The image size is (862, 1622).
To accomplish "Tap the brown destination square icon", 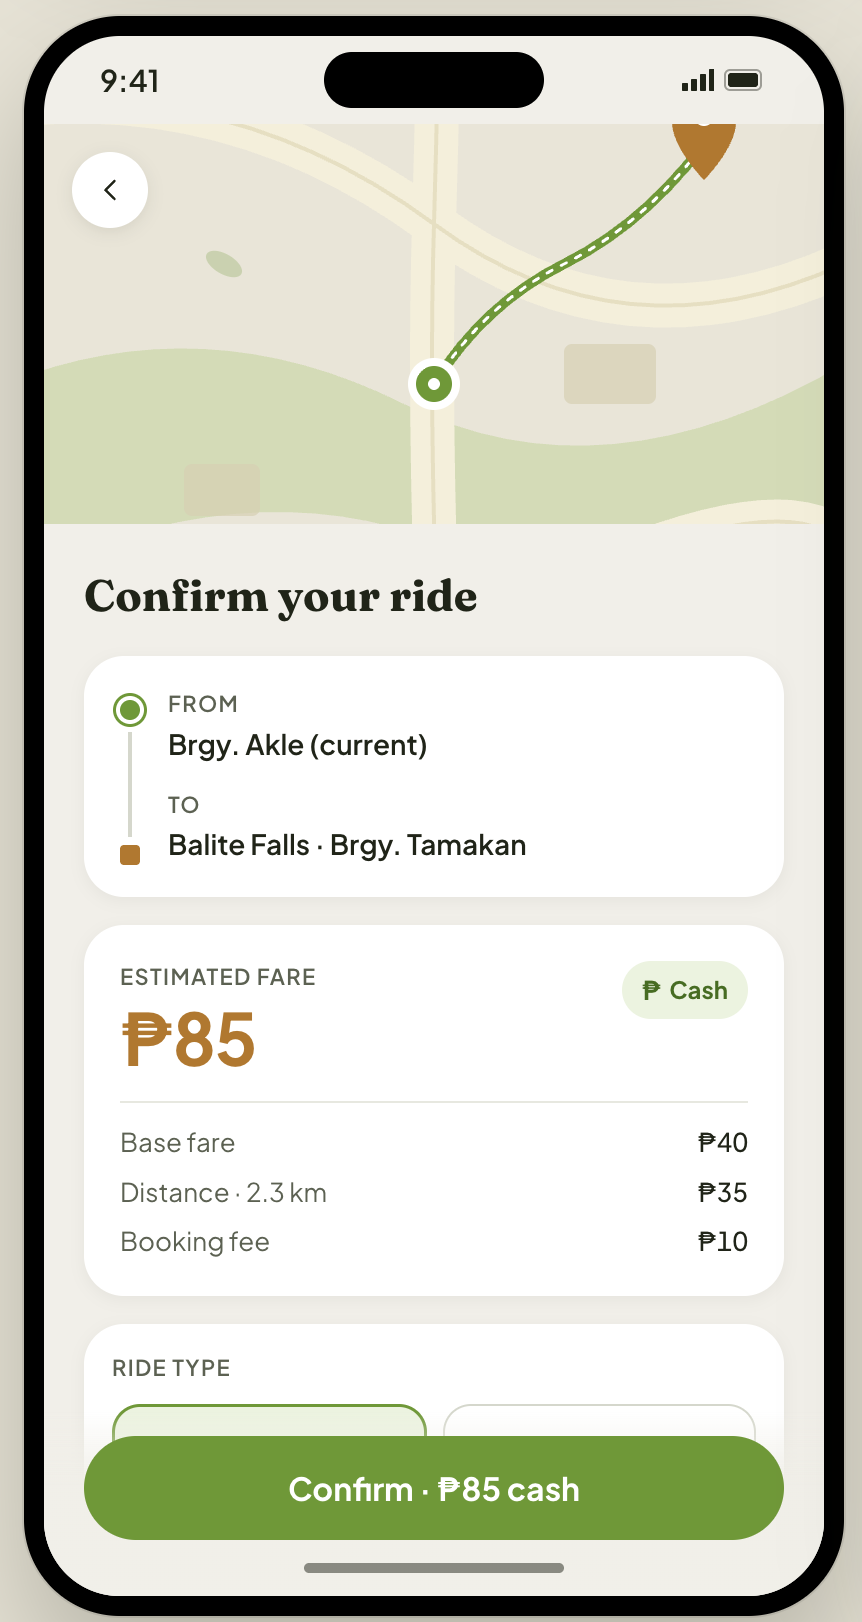I will pyautogui.click(x=130, y=855).
